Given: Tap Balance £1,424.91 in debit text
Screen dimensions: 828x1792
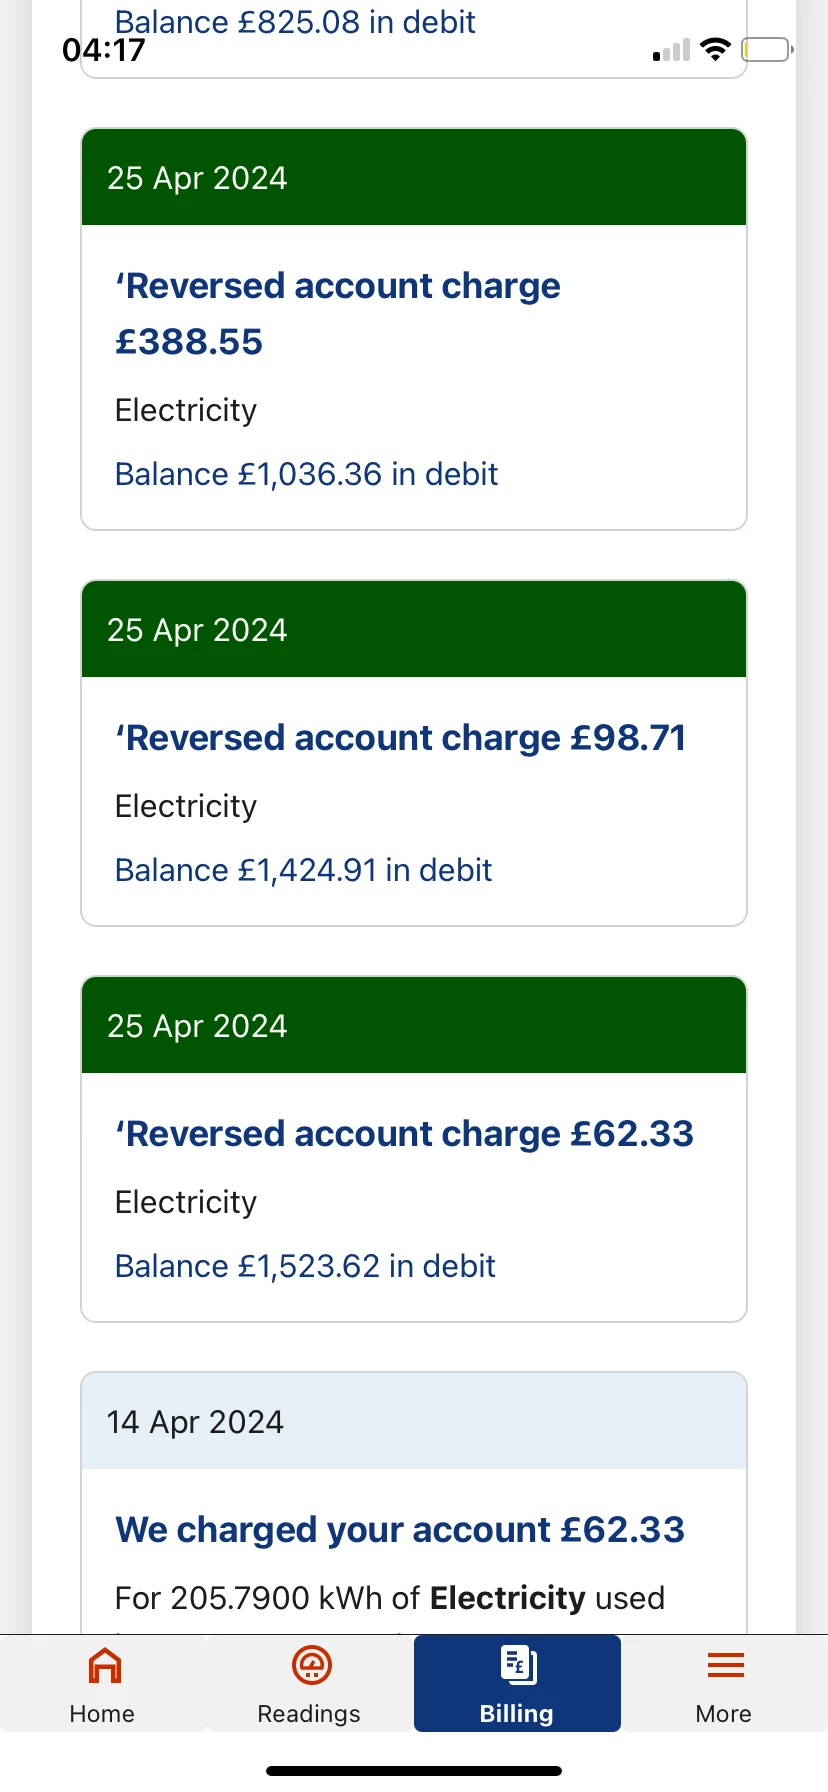Looking at the screenshot, I should [303, 870].
